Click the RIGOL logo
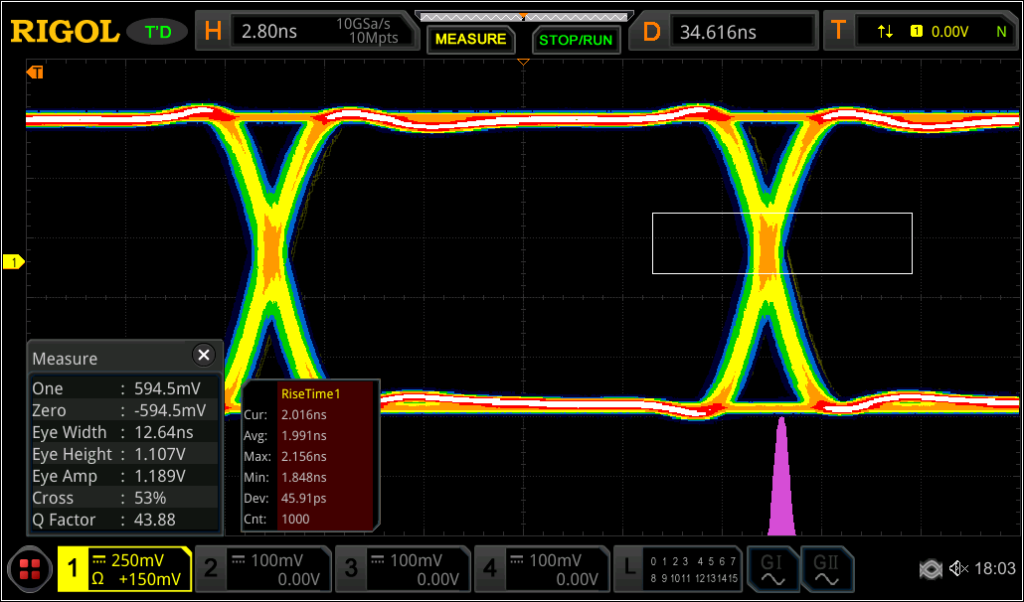 tap(63, 30)
